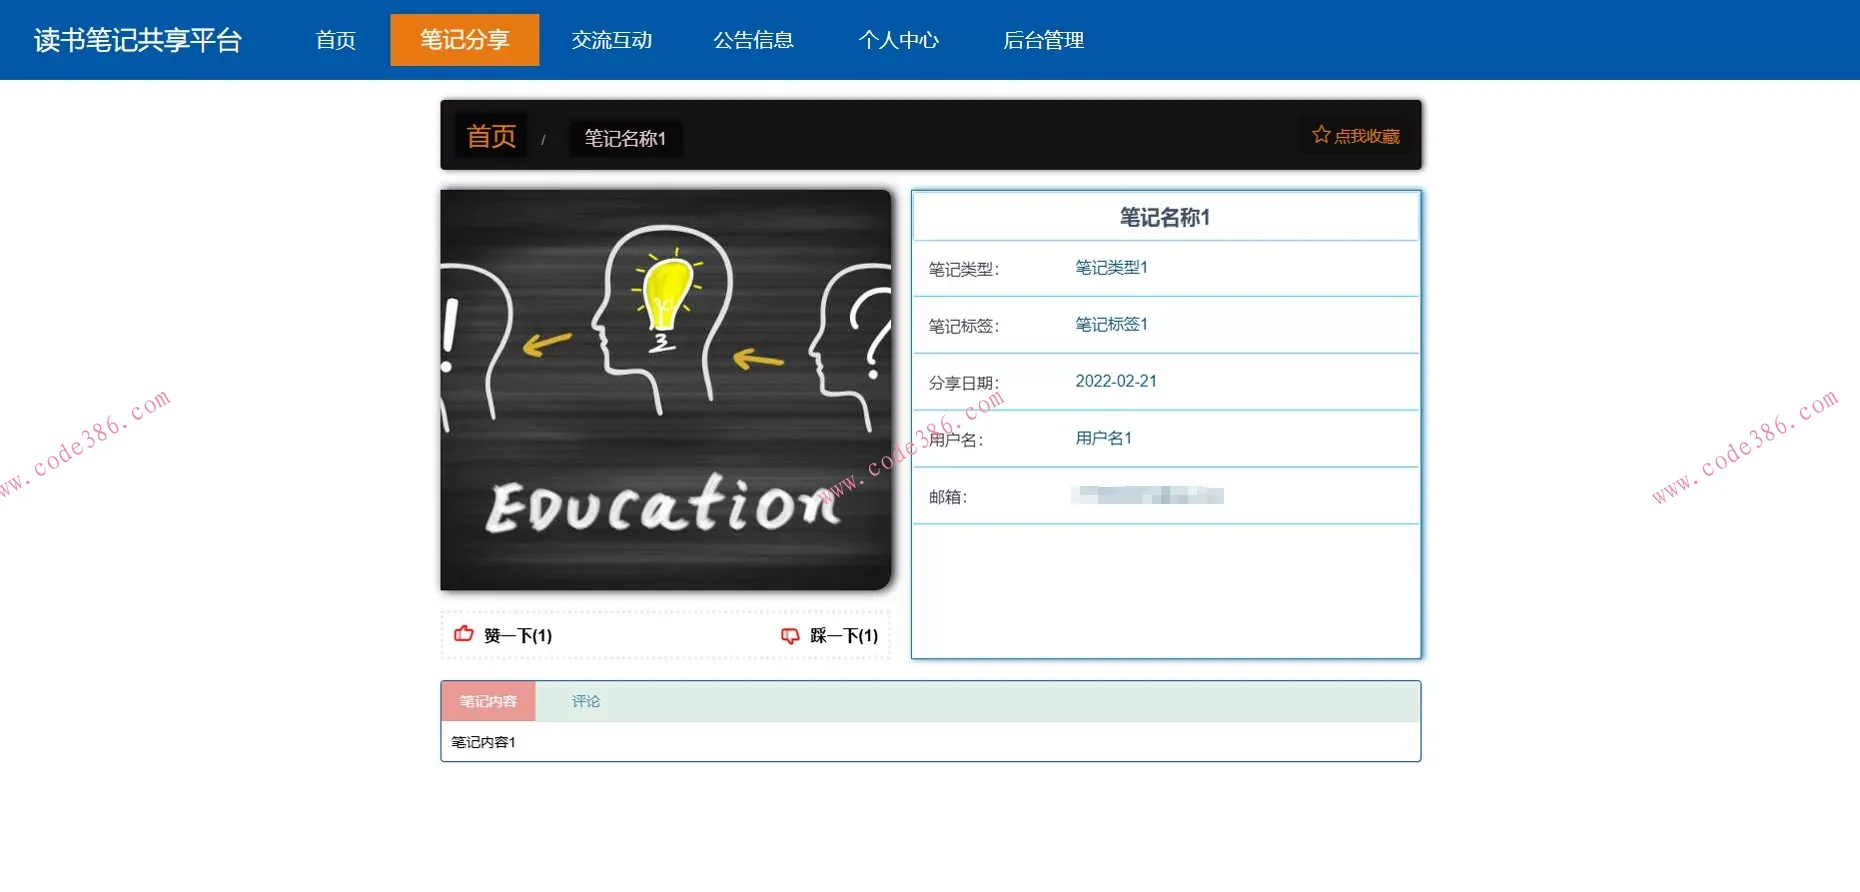Viewport: 1860px width, 892px height.
Task: Click the 笔记类型1 value in the info panel
Action: [1111, 268]
